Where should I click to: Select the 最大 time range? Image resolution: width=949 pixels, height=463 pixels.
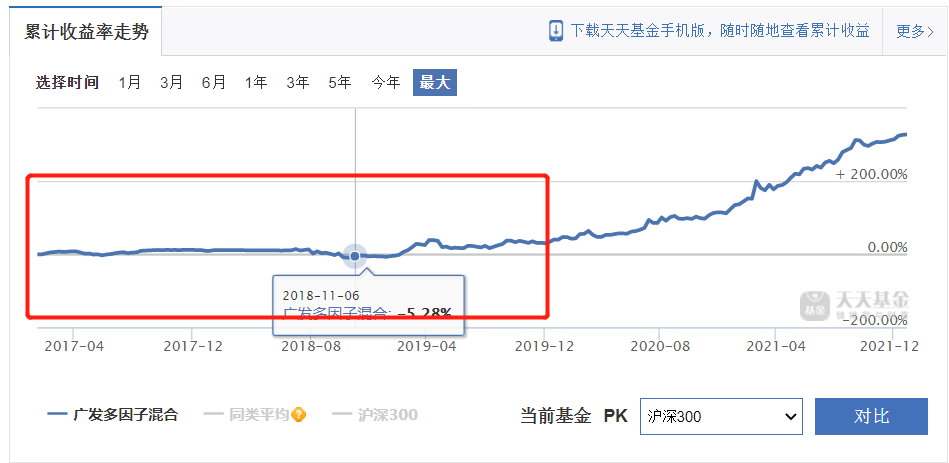(x=435, y=82)
